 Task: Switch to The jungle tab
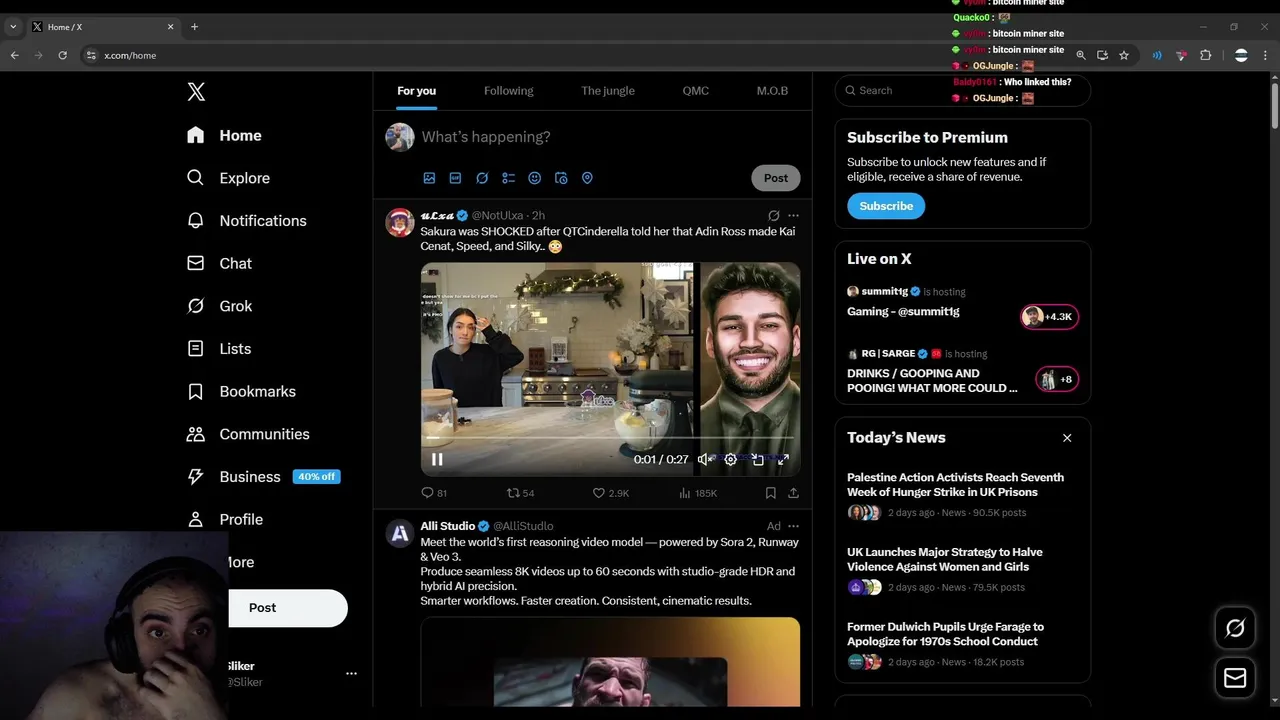pos(608,91)
